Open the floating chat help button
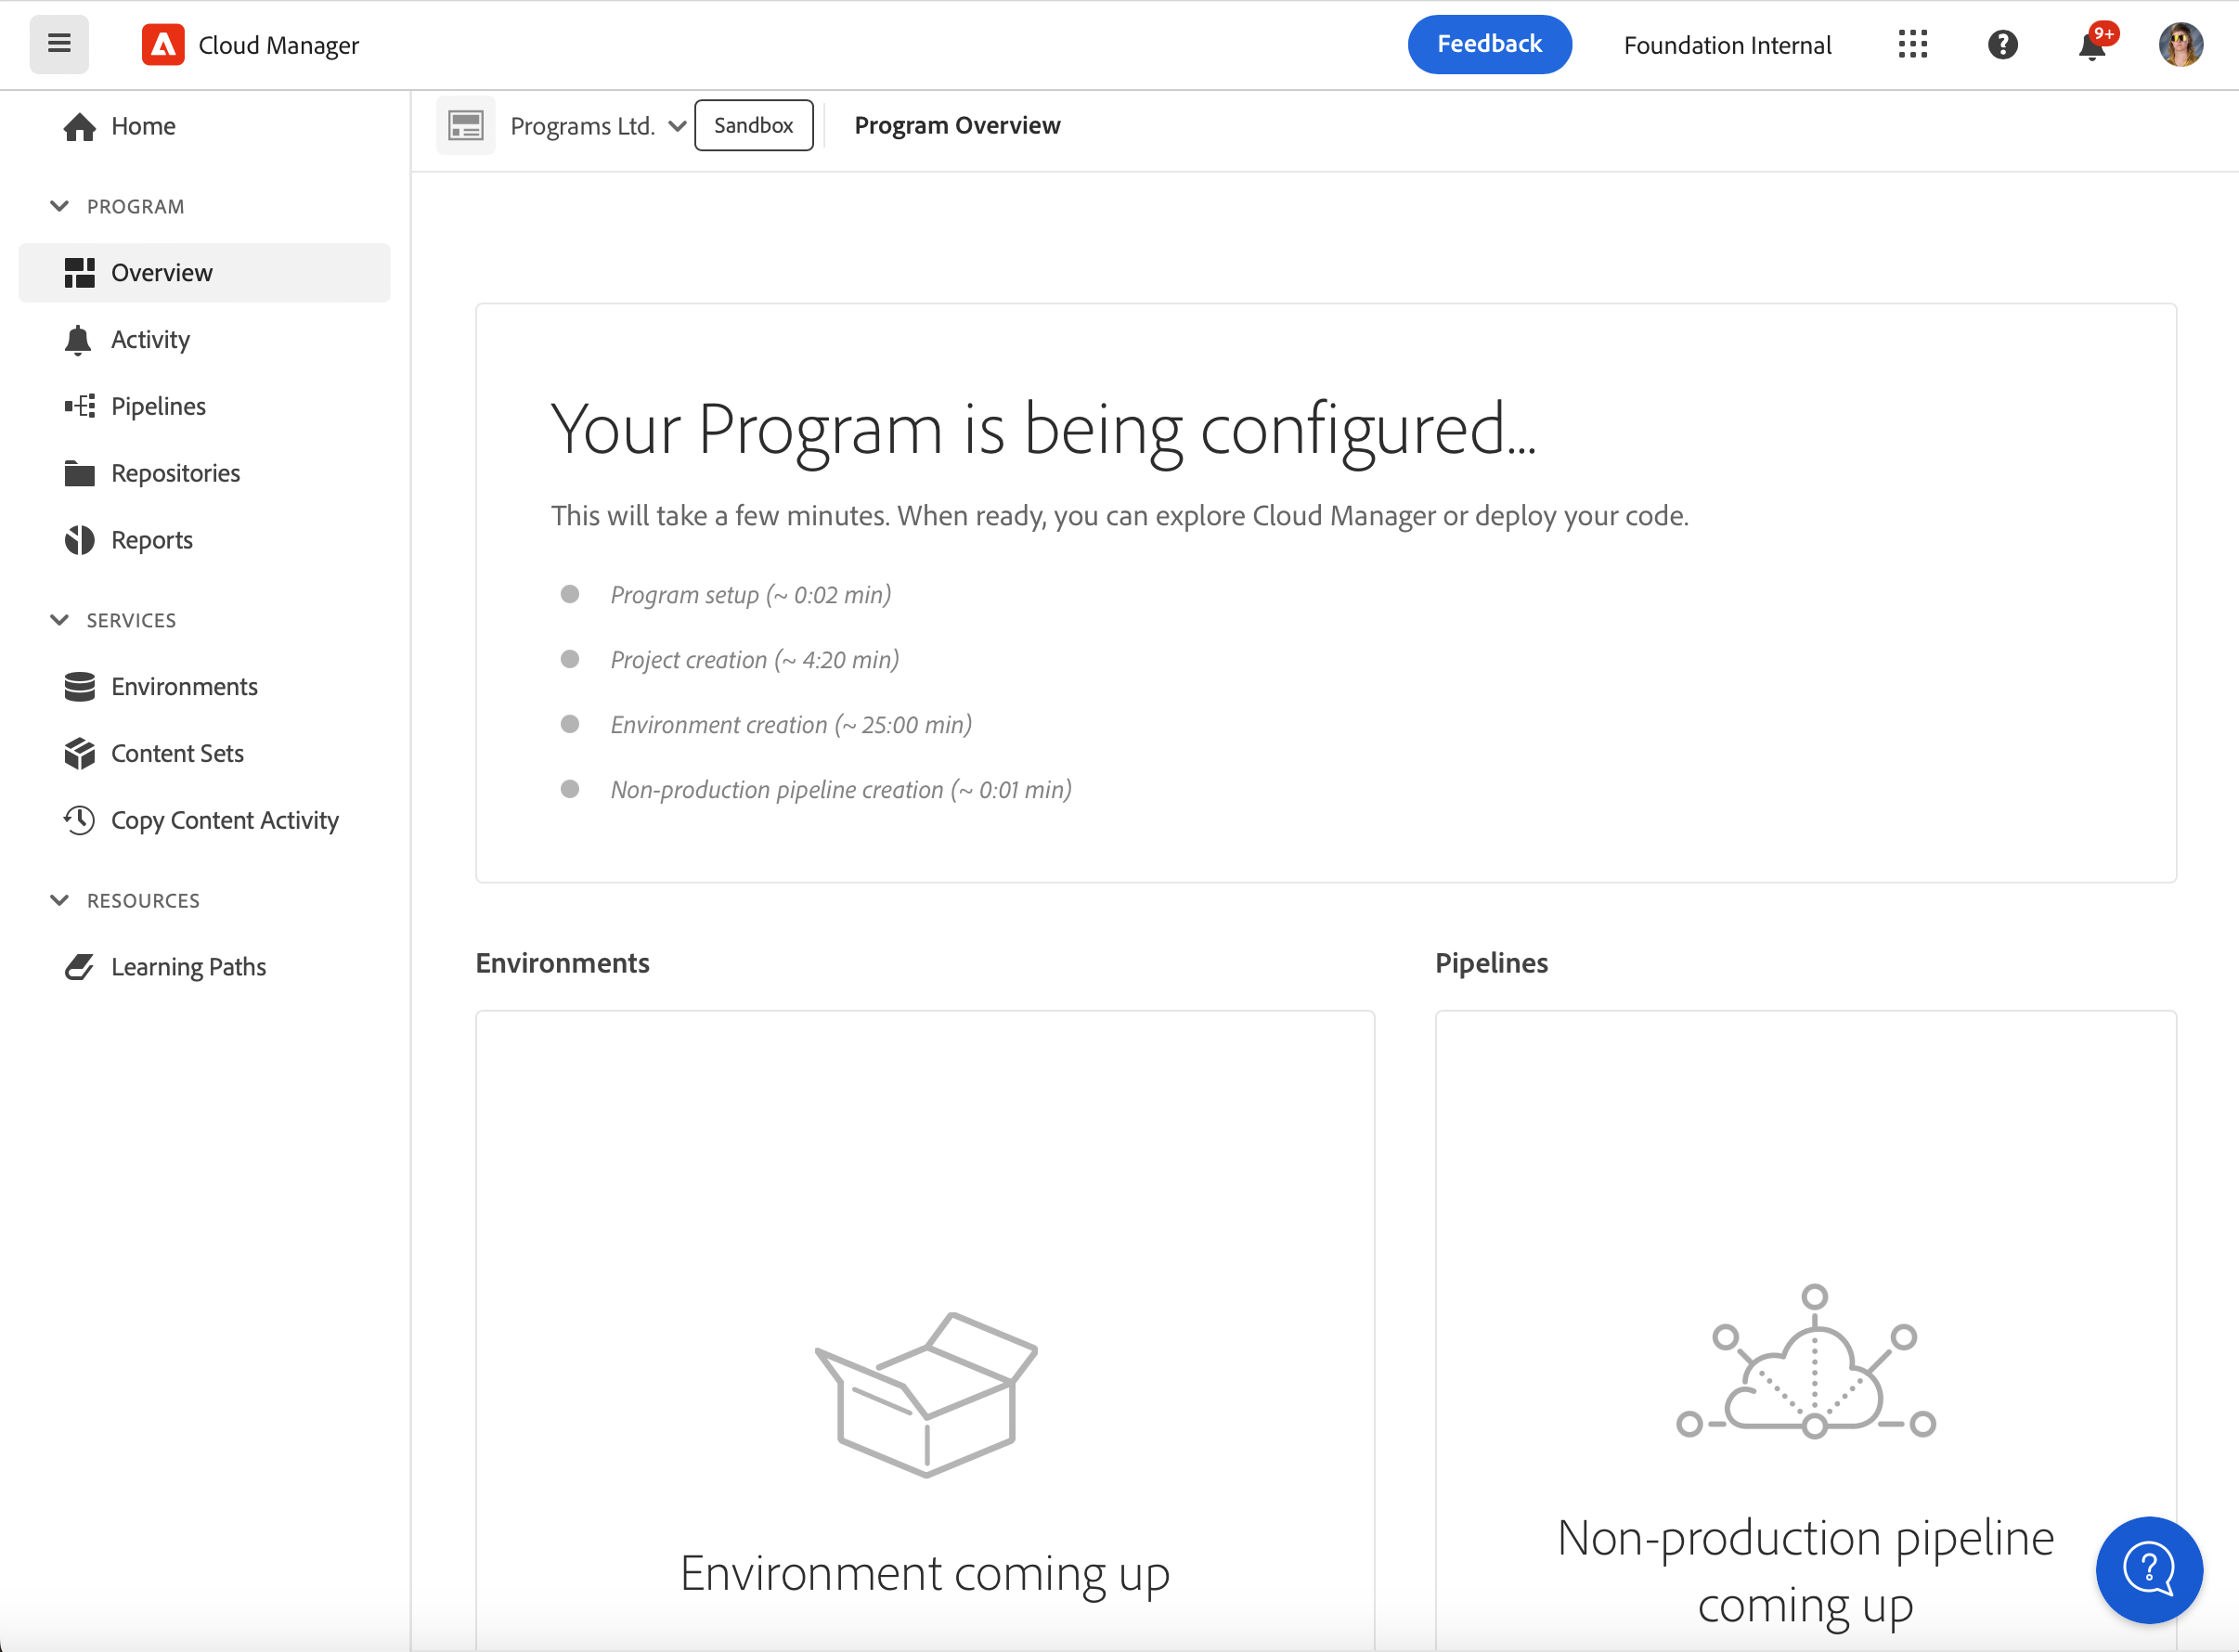Image resolution: width=2239 pixels, height=1652 pixels. pyautogui.click(x=2149, y=1569)
